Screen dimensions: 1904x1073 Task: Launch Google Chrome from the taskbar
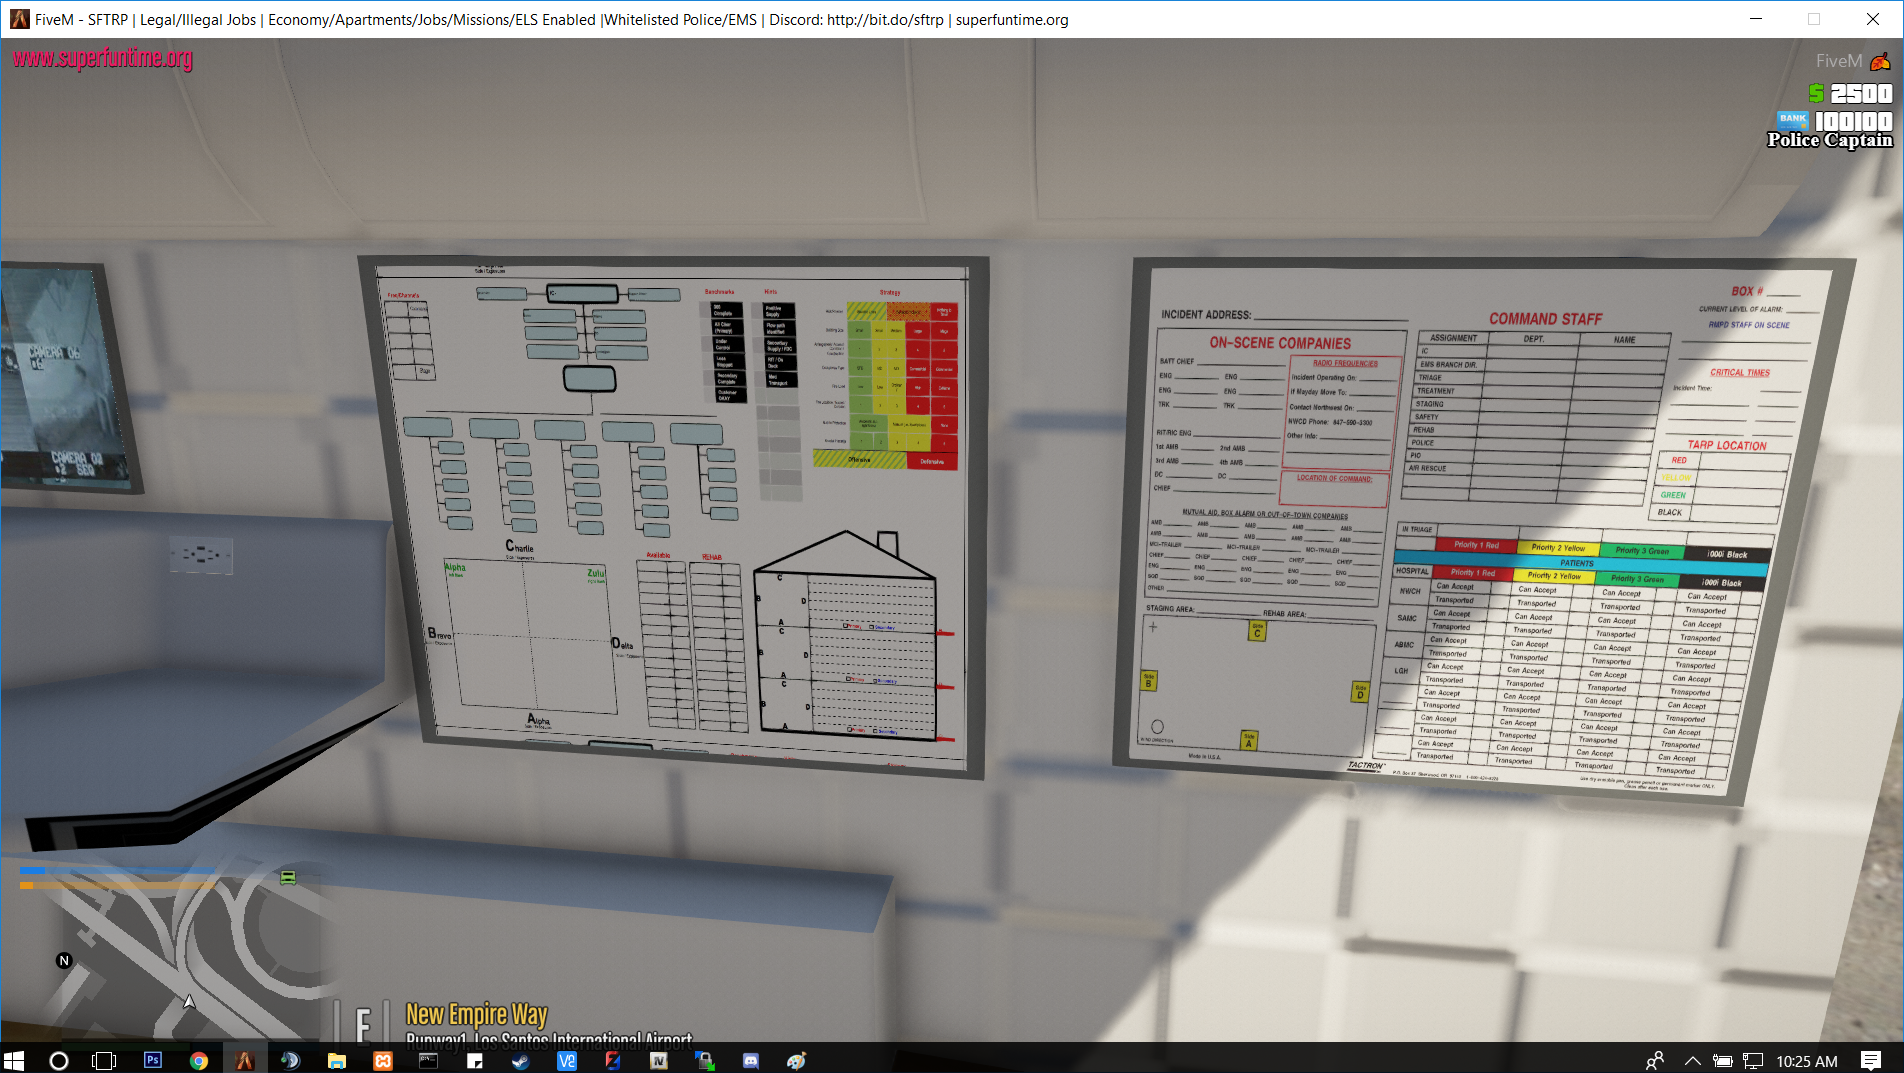click(199, 1060)
